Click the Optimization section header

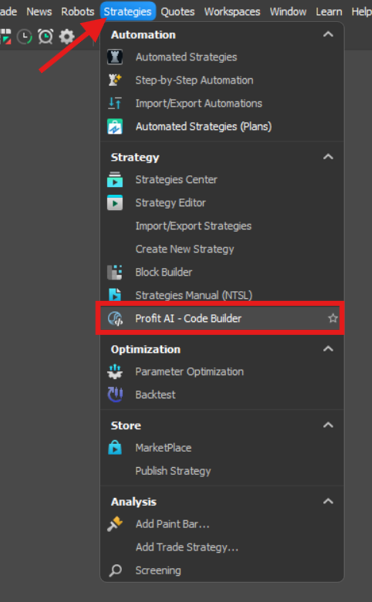pyautogui.click(x=145, y=349)
